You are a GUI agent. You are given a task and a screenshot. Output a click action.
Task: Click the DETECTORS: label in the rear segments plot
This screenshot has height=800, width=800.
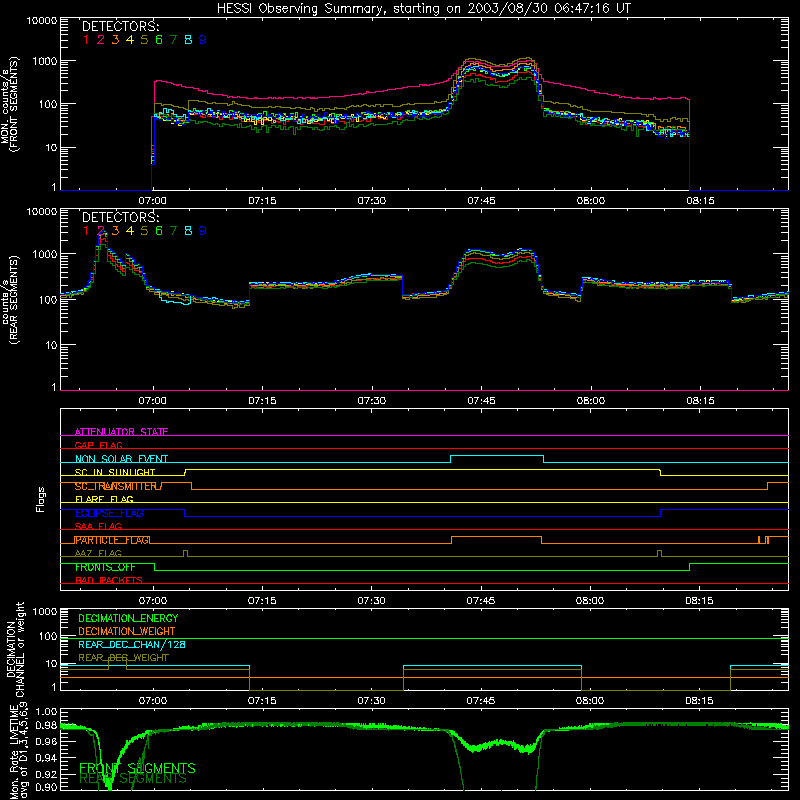coord(120,217)
